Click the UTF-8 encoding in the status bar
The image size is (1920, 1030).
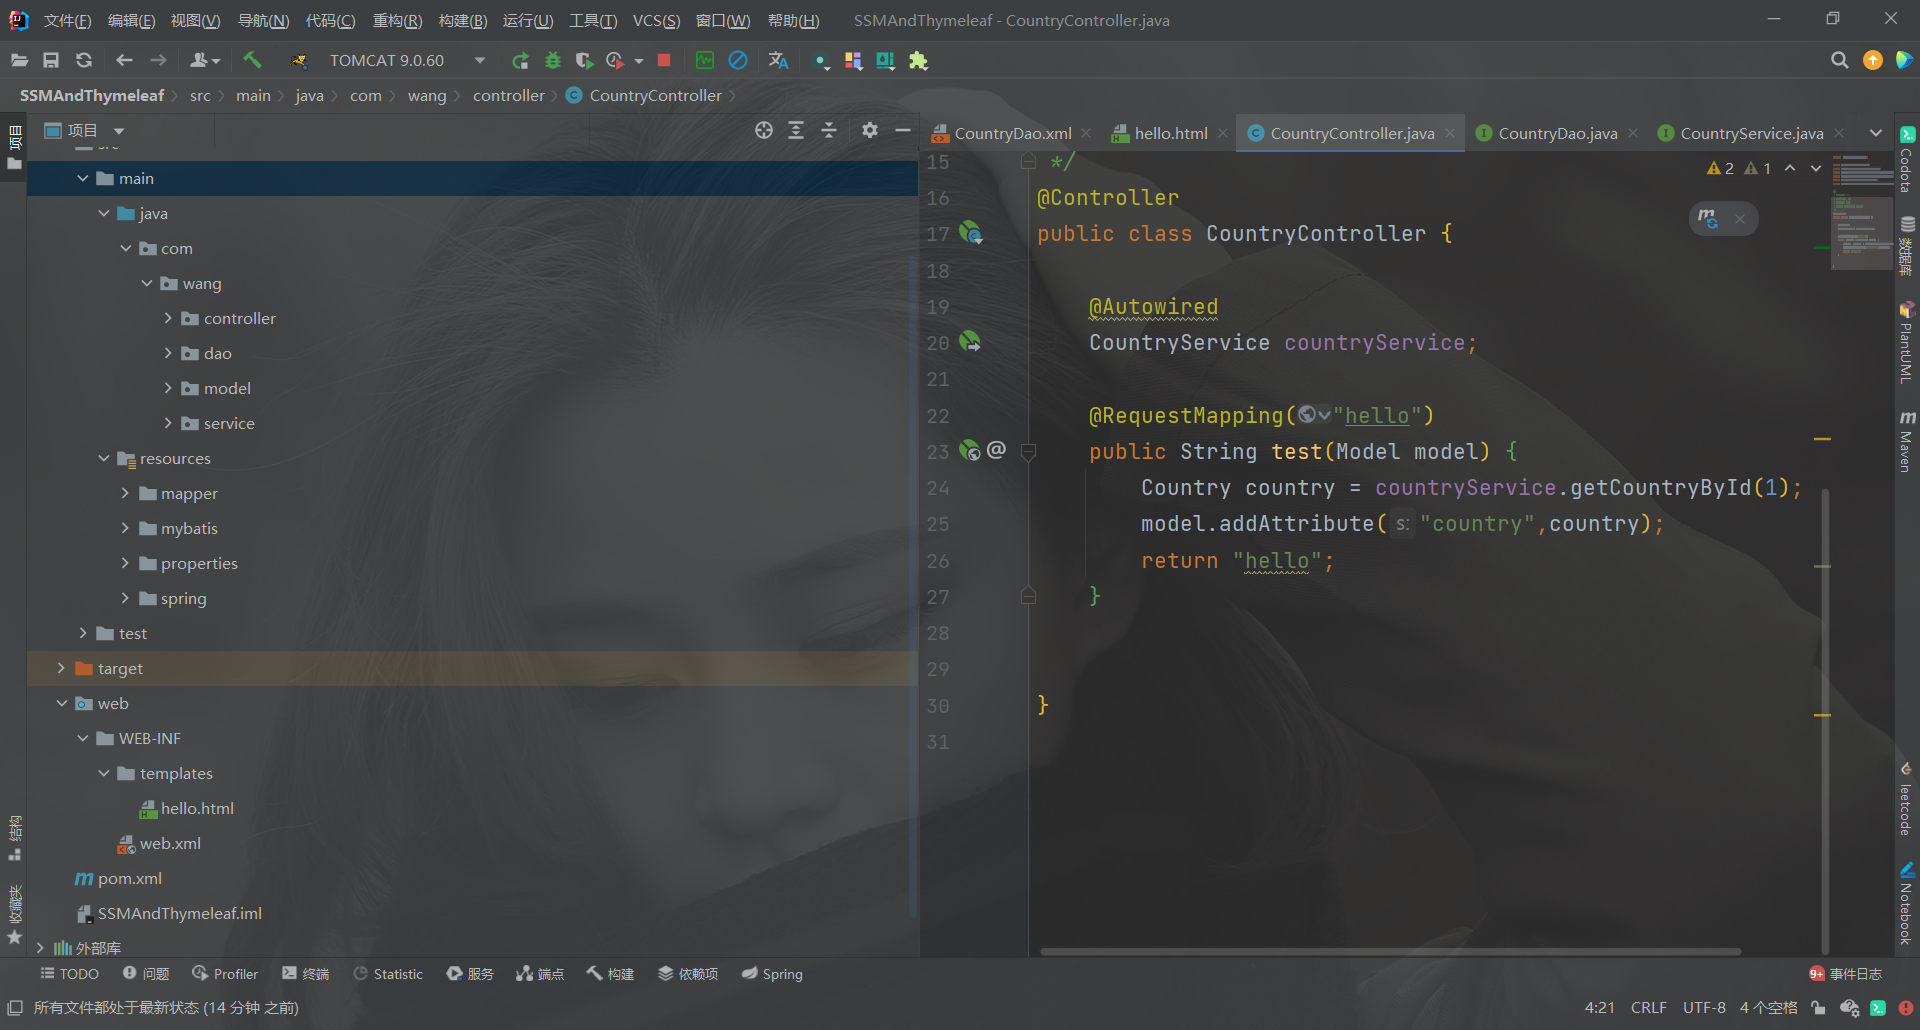pyautogui.click(x=1704, y=1008)
